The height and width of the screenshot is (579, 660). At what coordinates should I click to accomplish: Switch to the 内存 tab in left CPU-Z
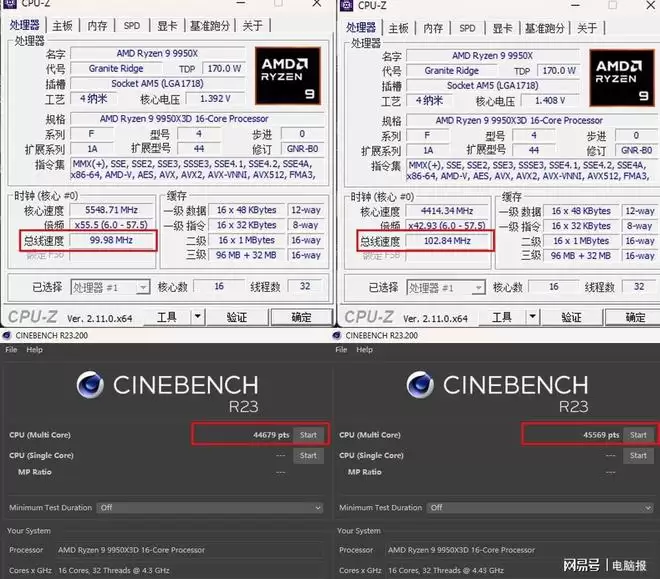pyautogui.click(x=97, y=26)
